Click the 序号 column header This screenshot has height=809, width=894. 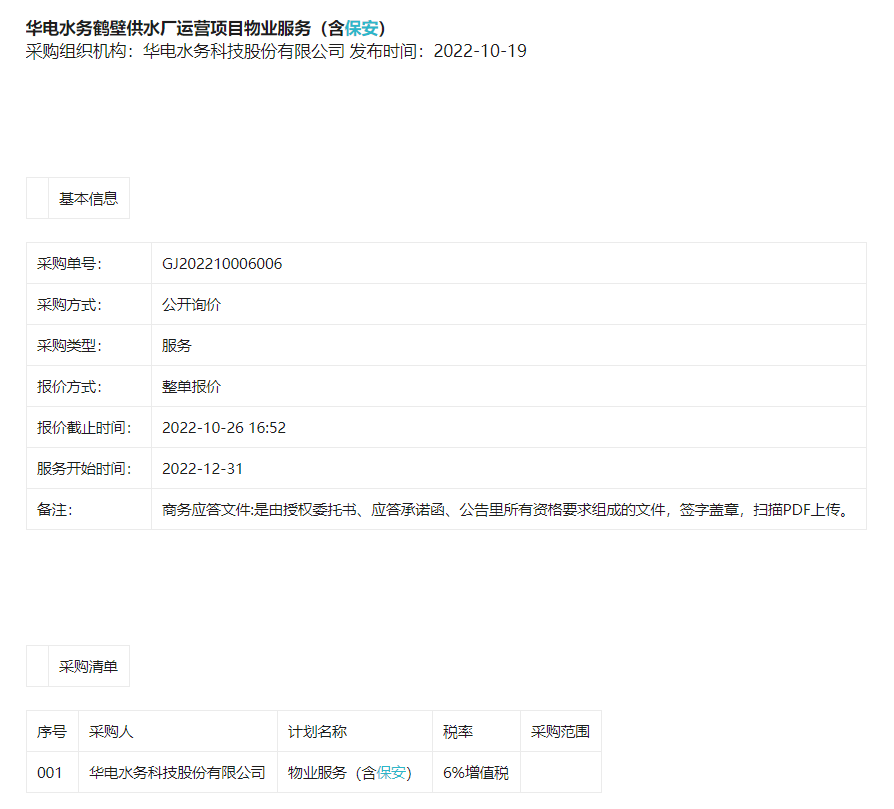click(x=52, y=731)
